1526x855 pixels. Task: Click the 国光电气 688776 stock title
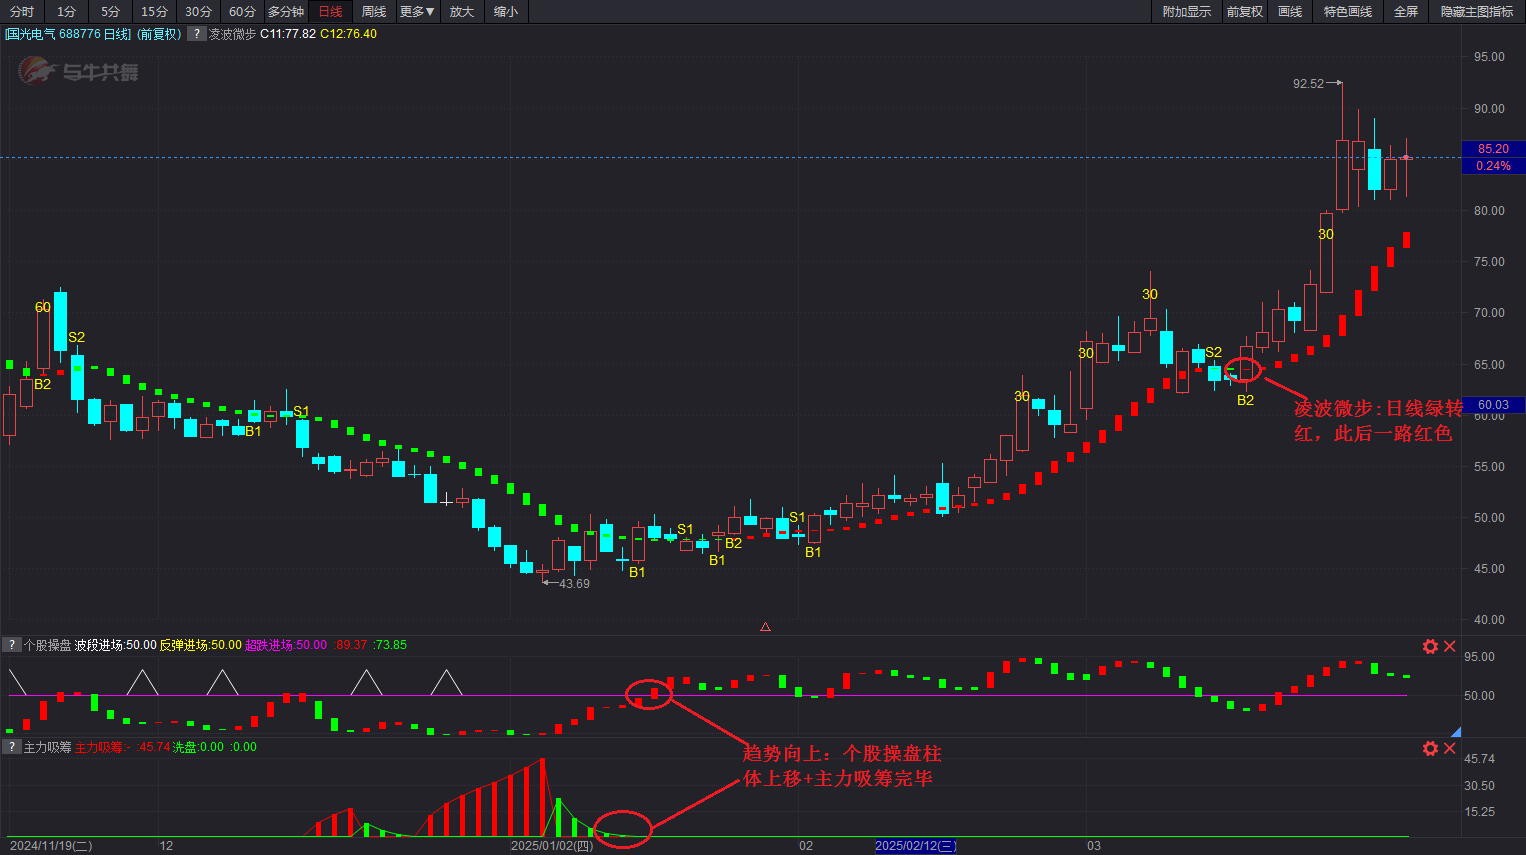coord(67,34)
